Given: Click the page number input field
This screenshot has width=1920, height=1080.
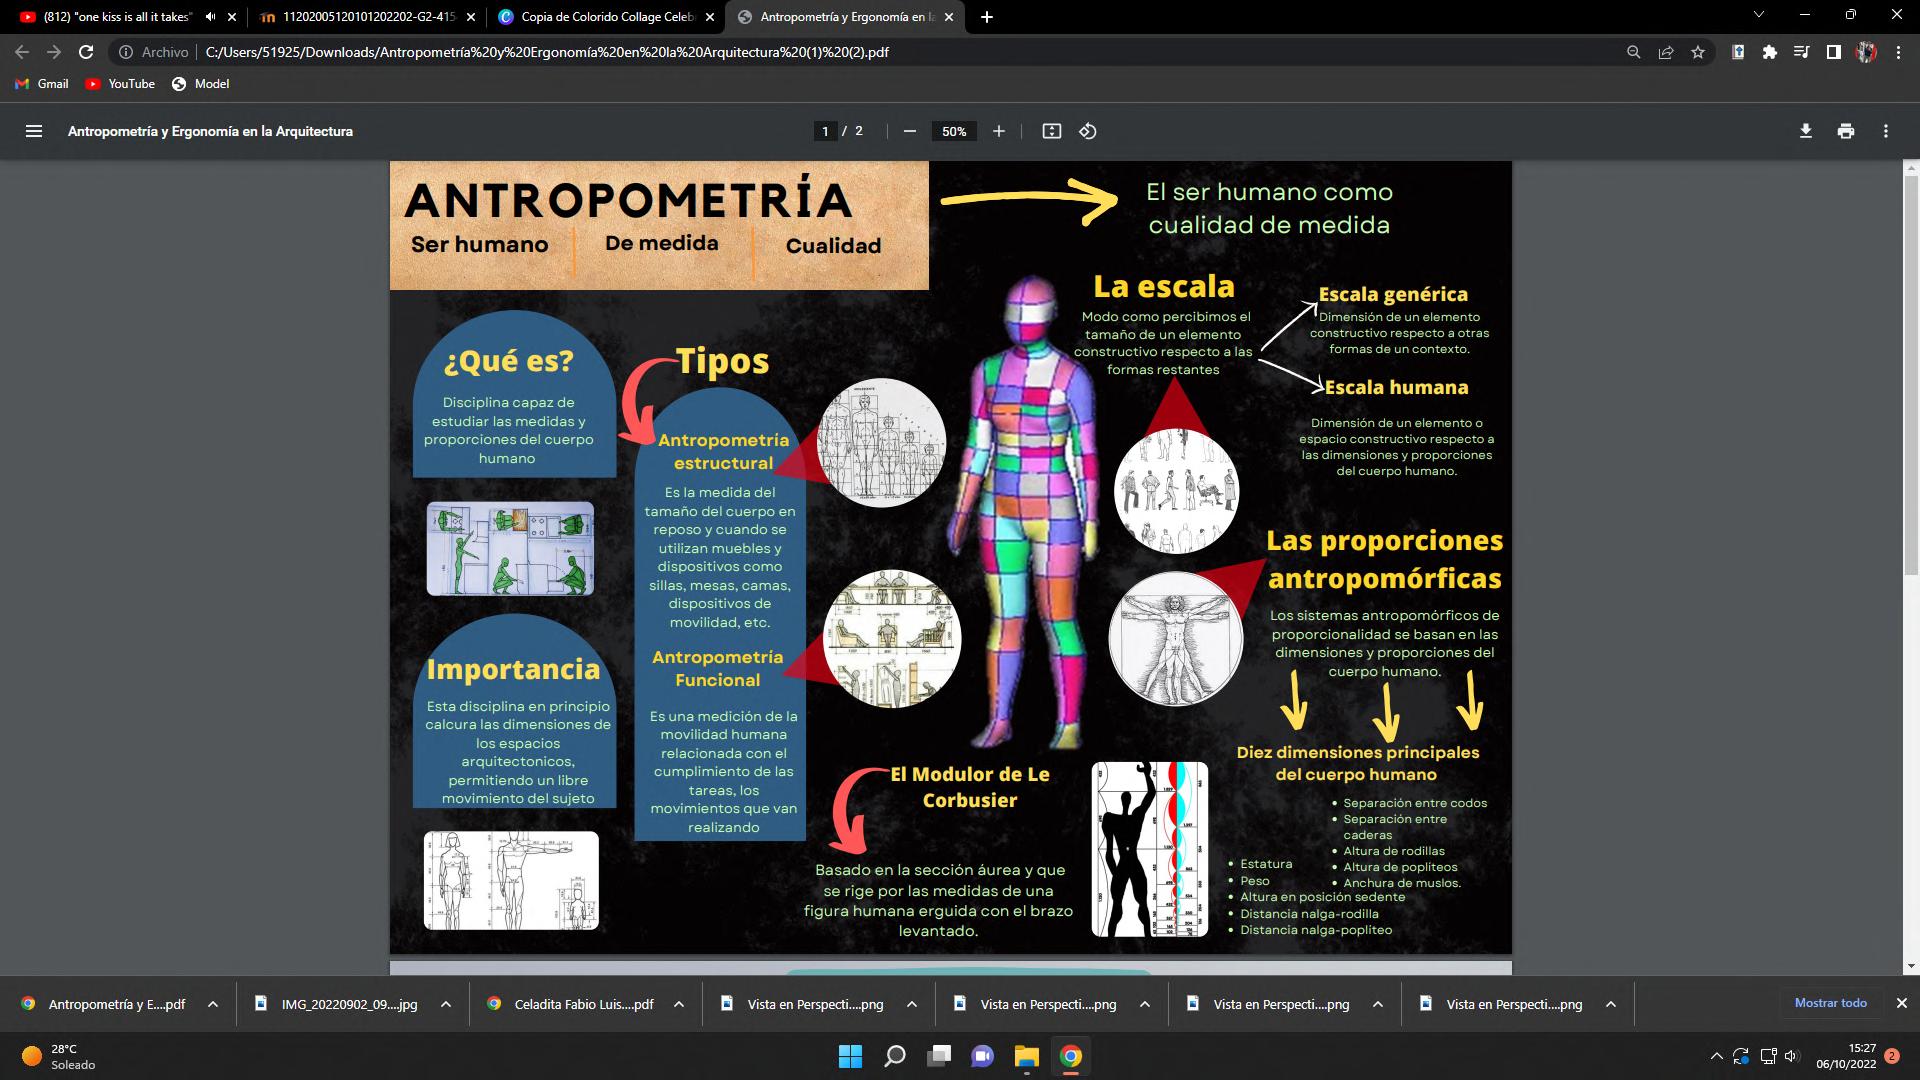Looking at the screenshot, I should tap(825, 131).
